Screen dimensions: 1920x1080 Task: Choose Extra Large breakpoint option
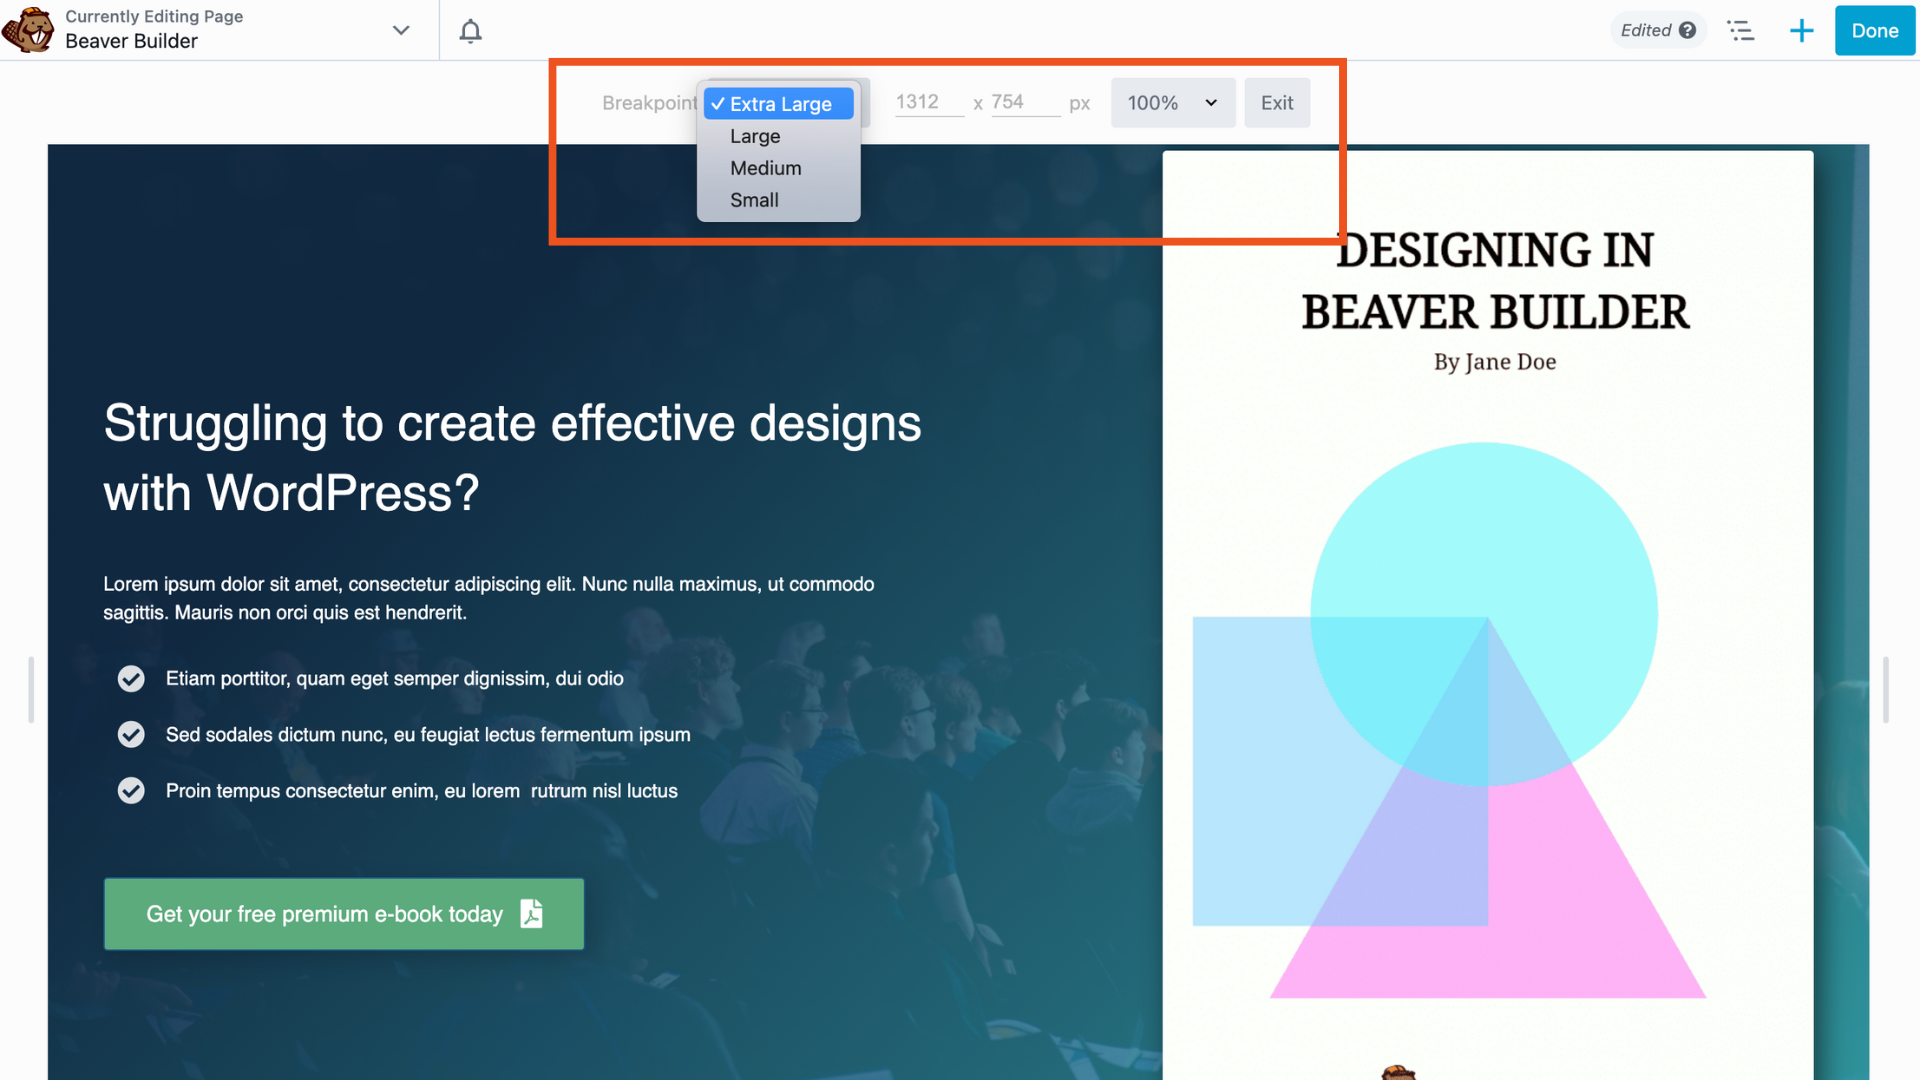(779, 104)
